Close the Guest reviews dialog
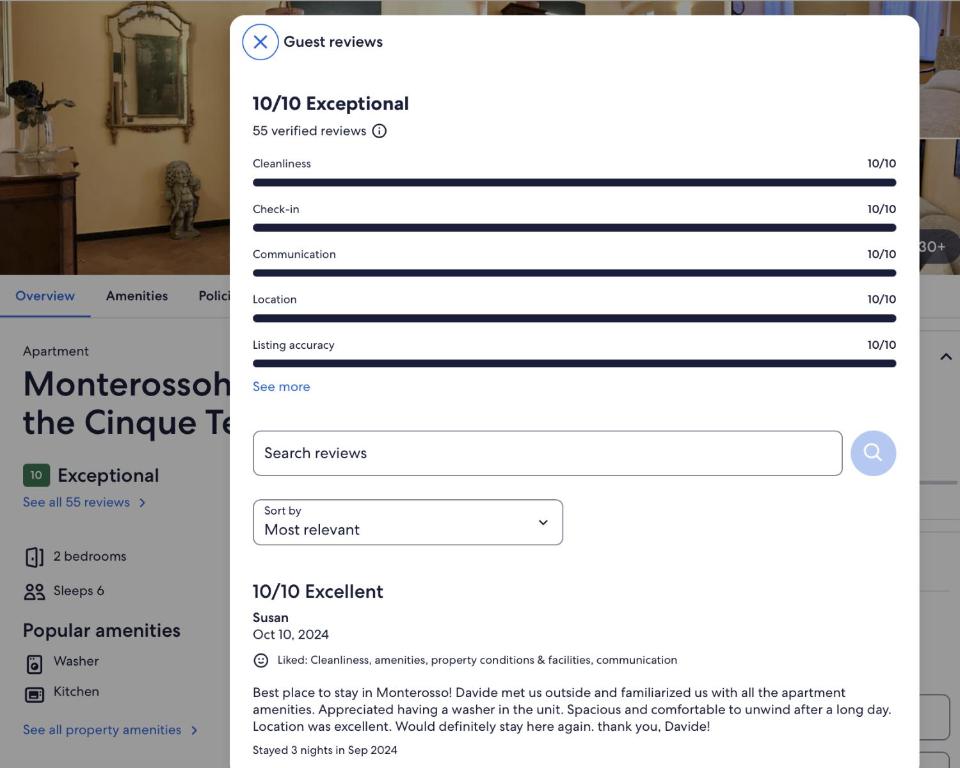 (x=260, y=42)
